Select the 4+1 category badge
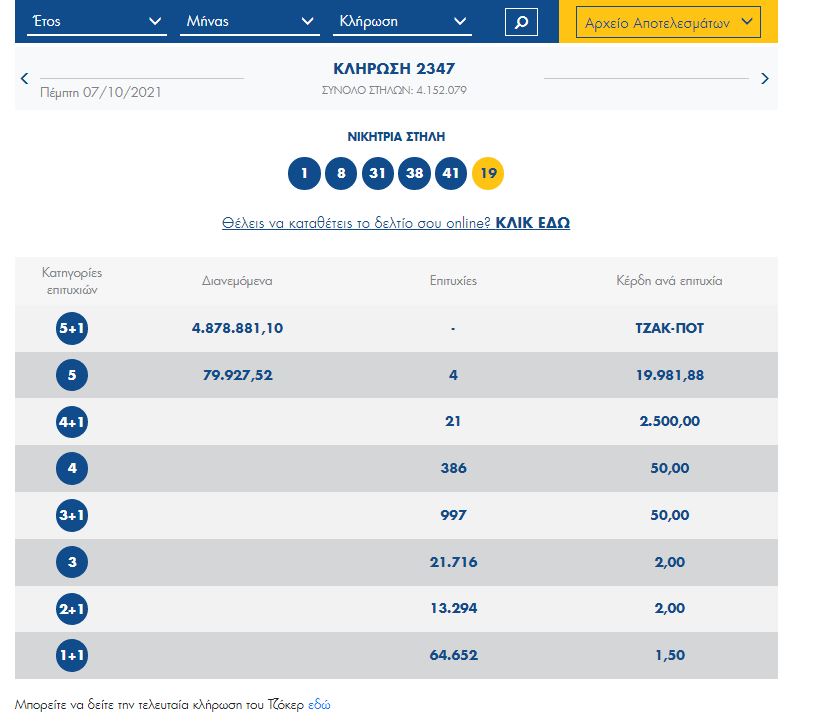Viewport: 830px width, 721px height. click(x=72, y=422)
